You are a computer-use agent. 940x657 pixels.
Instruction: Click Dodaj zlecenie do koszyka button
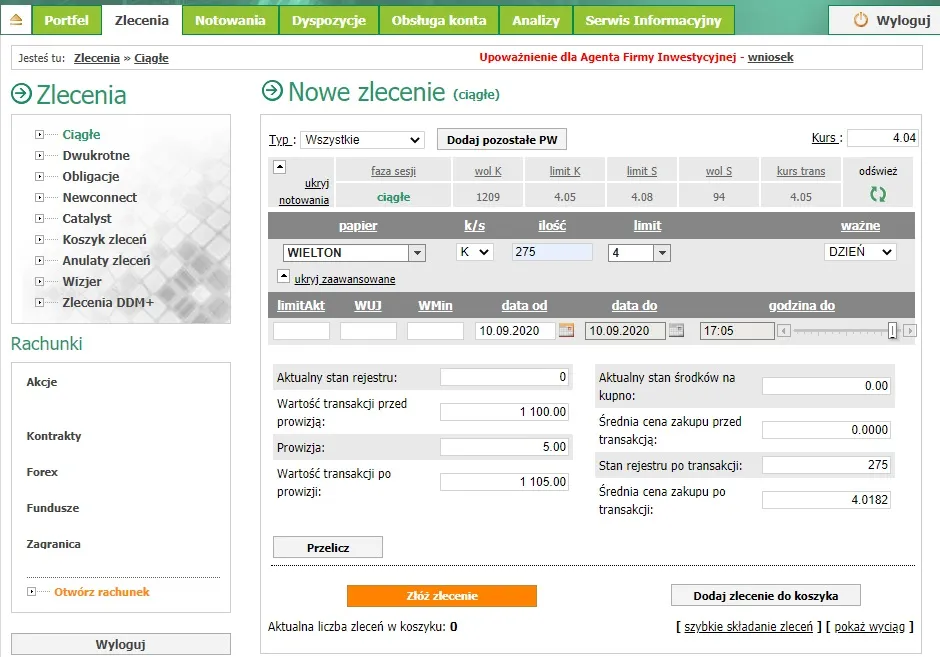tap(766, 596)
